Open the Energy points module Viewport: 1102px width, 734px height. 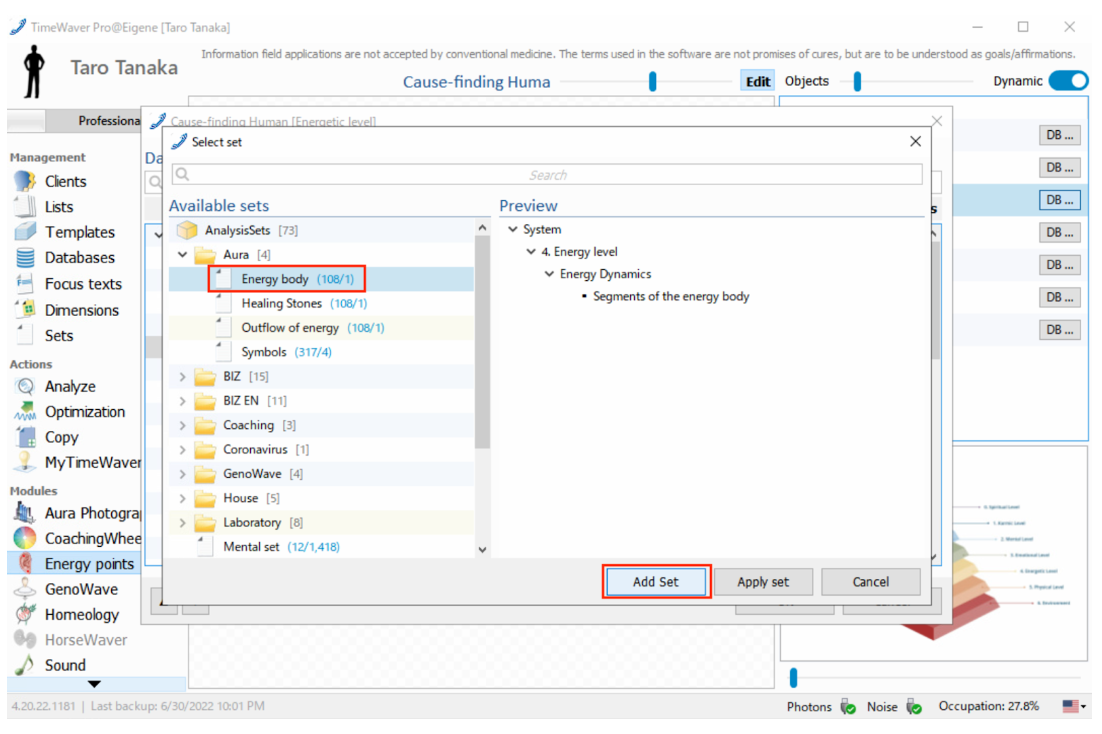(x=89, y=563)
